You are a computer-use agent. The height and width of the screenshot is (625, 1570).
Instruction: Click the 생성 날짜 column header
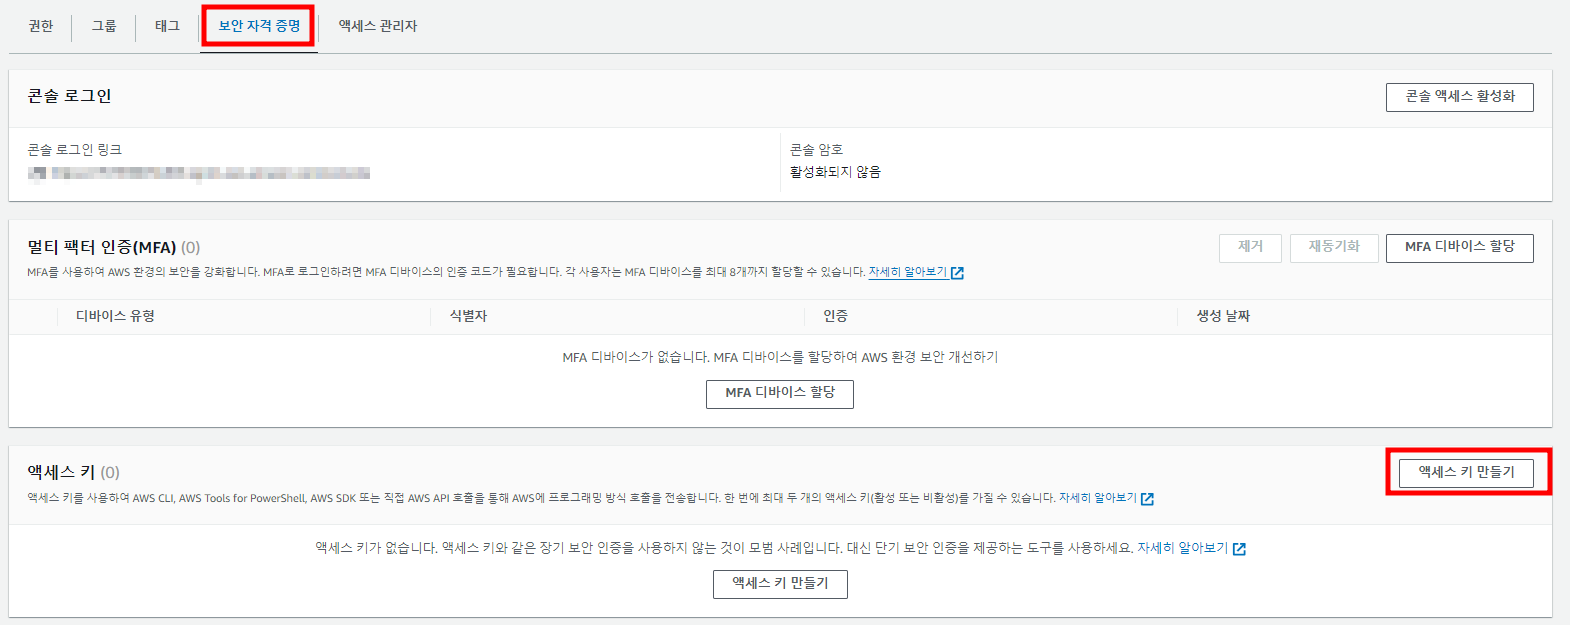coord(1223,316)
